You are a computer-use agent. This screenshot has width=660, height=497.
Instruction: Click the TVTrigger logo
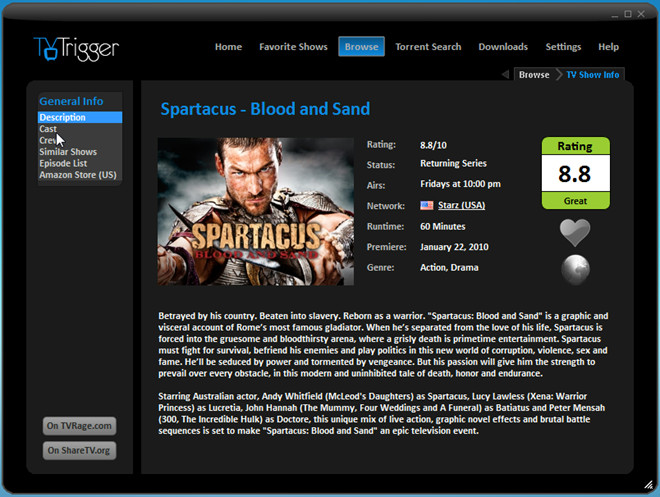point(76,49)
